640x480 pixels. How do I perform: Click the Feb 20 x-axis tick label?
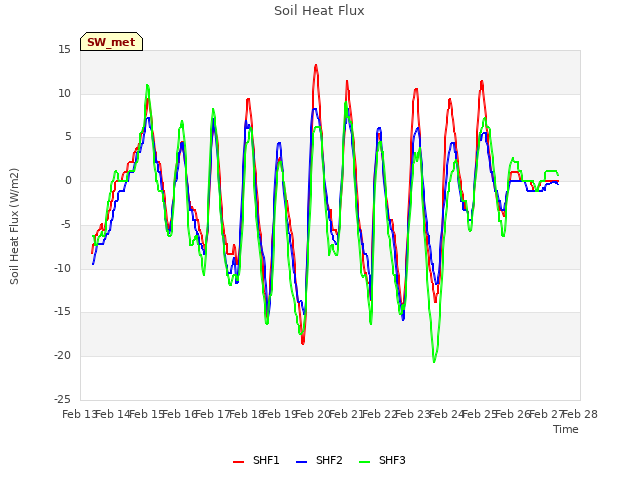click(313, 414)
